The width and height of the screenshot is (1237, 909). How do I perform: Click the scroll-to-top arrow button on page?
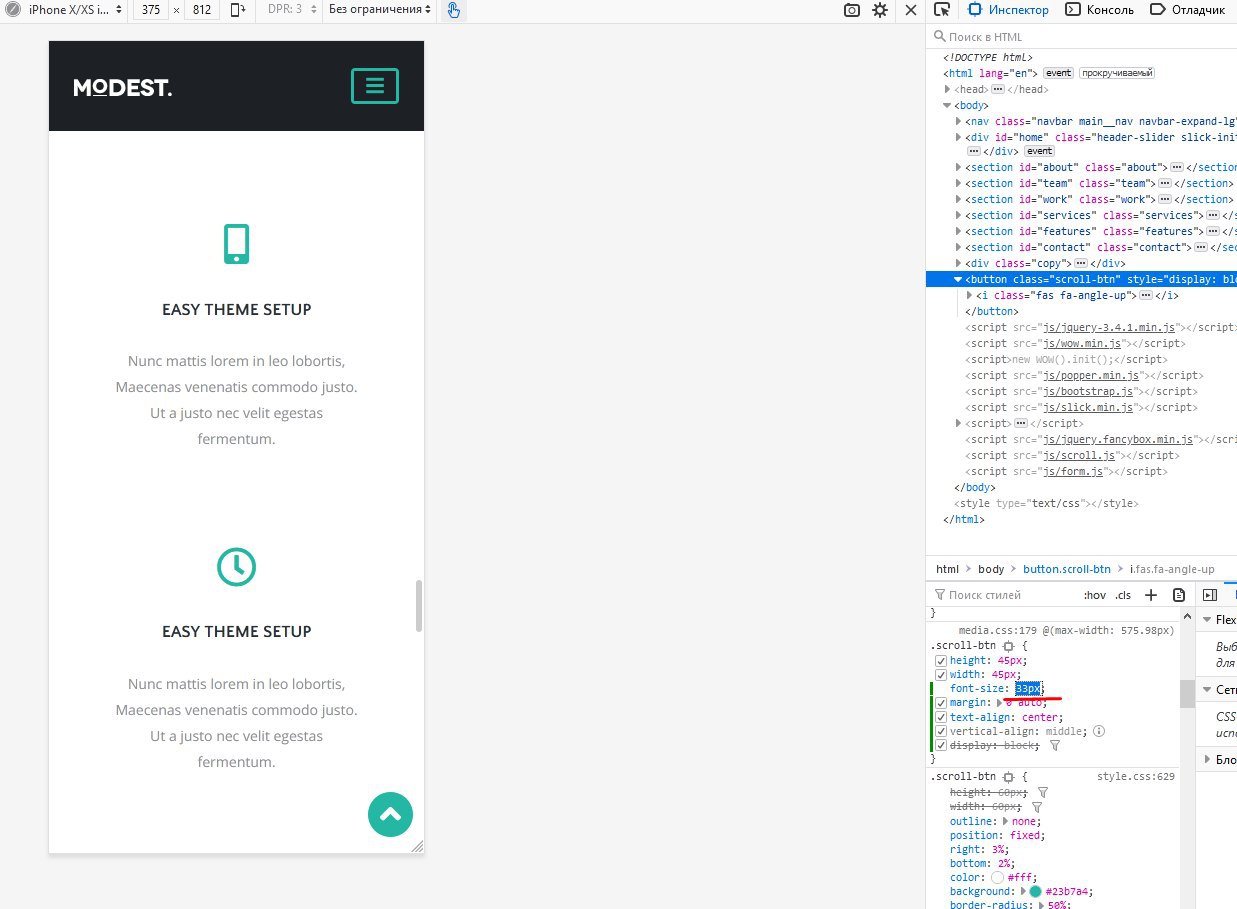[390, 814]
